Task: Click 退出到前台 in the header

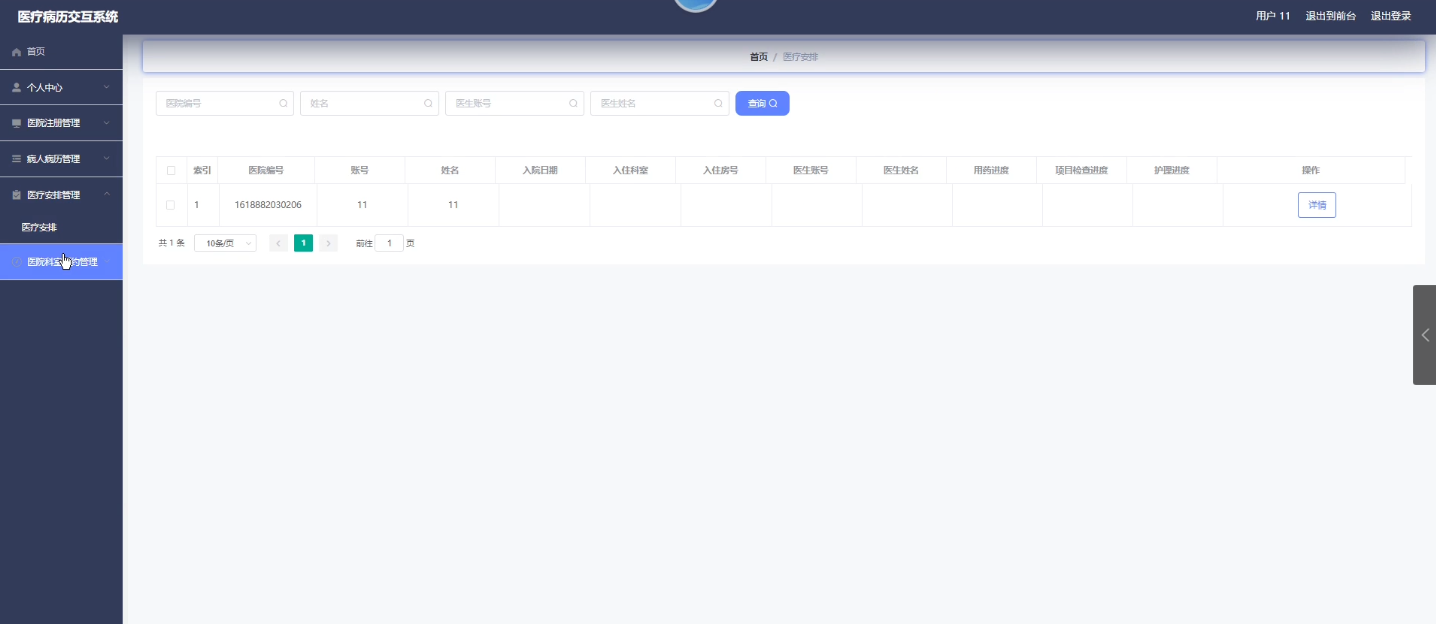Action: click(x=1331, y=16)
